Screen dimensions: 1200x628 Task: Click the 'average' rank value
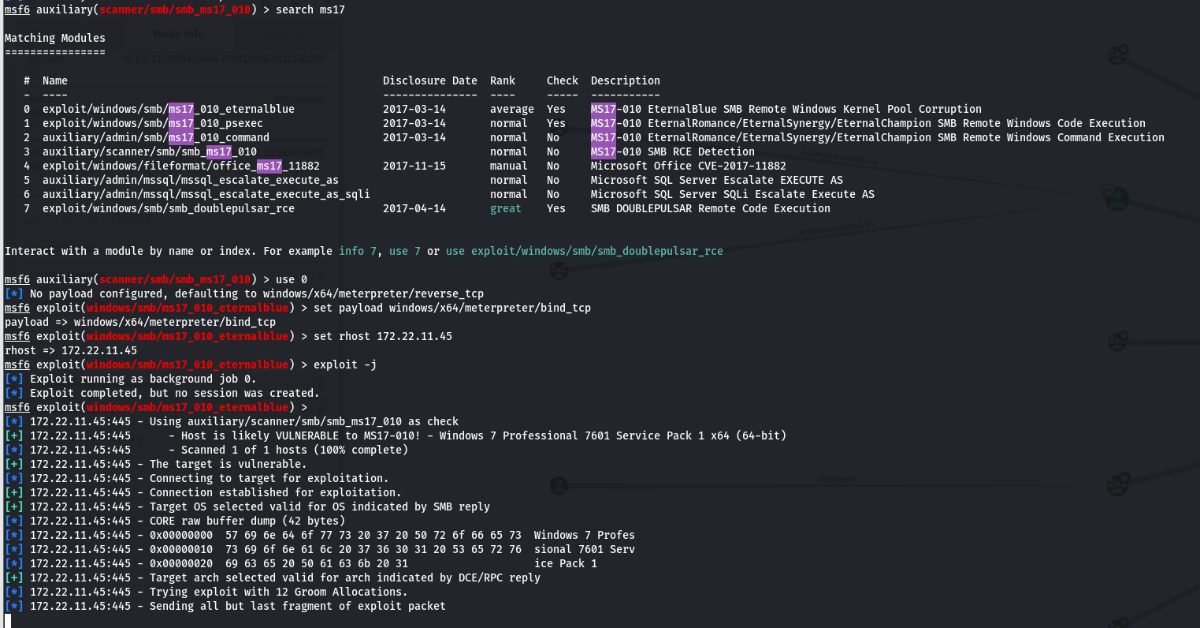pos(512,109)
